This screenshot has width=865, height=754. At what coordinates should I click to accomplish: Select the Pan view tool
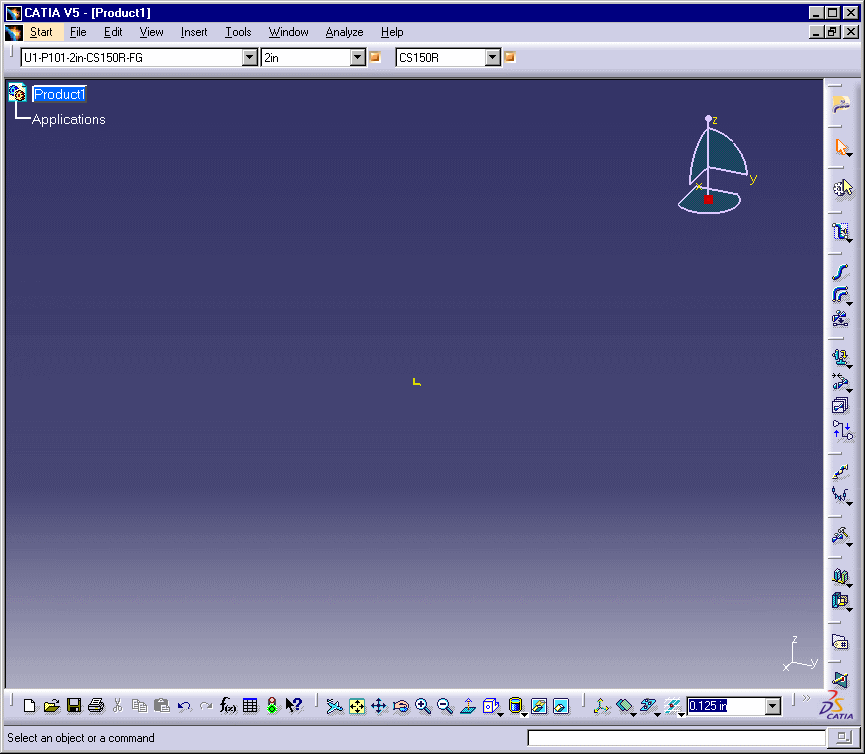click(x=379, y=706)
